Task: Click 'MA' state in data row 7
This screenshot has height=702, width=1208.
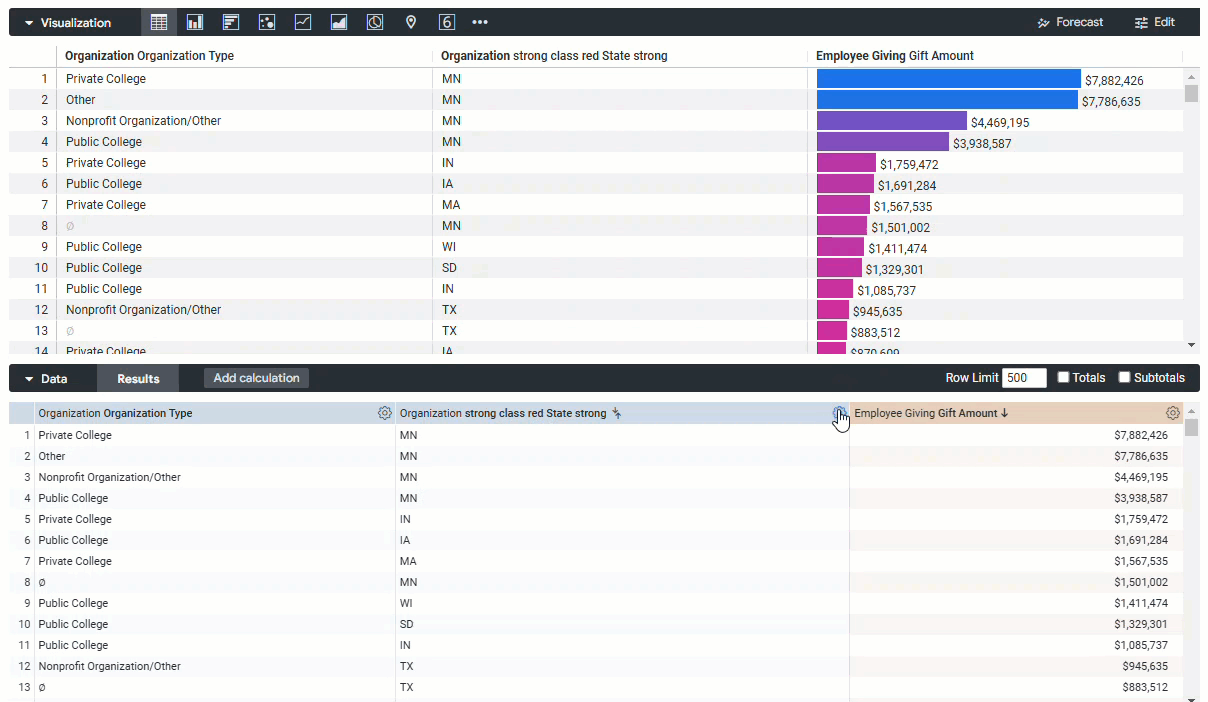Action: [408, 561]
